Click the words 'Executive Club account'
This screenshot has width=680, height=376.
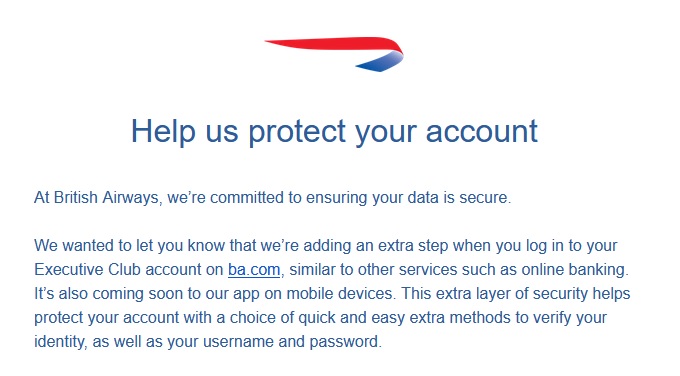coord(118,269)
